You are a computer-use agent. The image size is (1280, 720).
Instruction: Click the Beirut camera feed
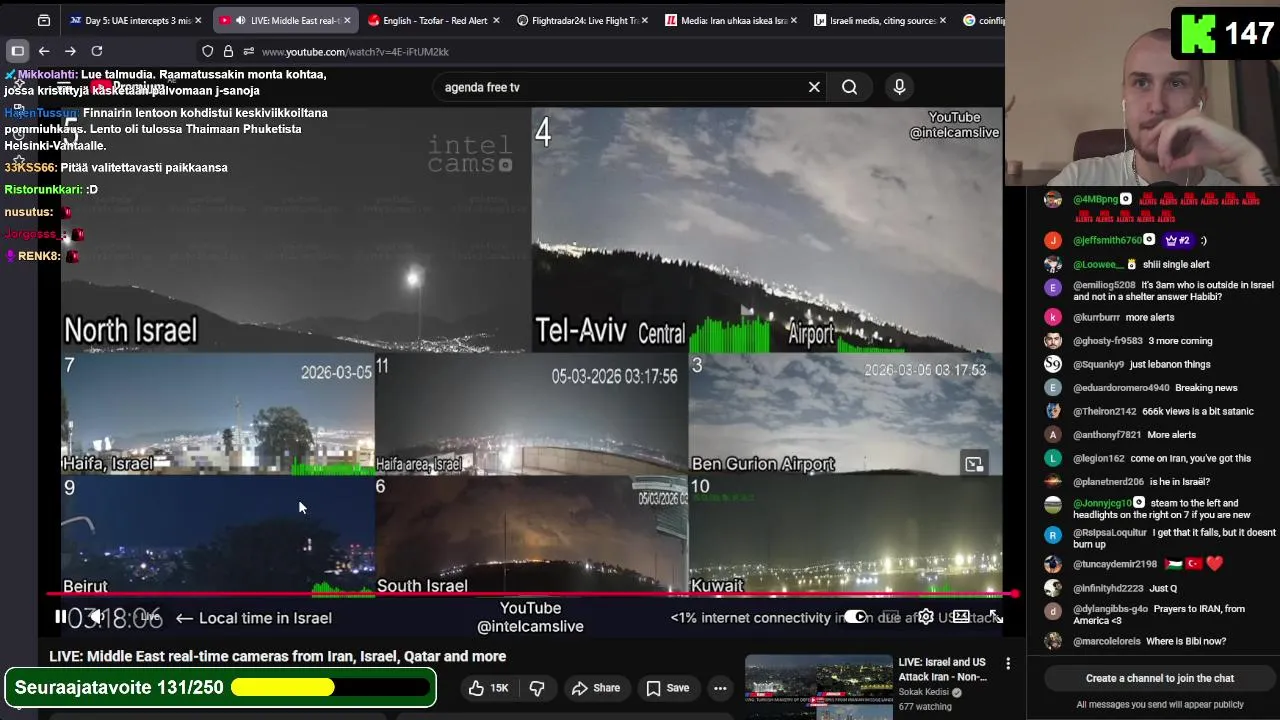pos(217,535)
